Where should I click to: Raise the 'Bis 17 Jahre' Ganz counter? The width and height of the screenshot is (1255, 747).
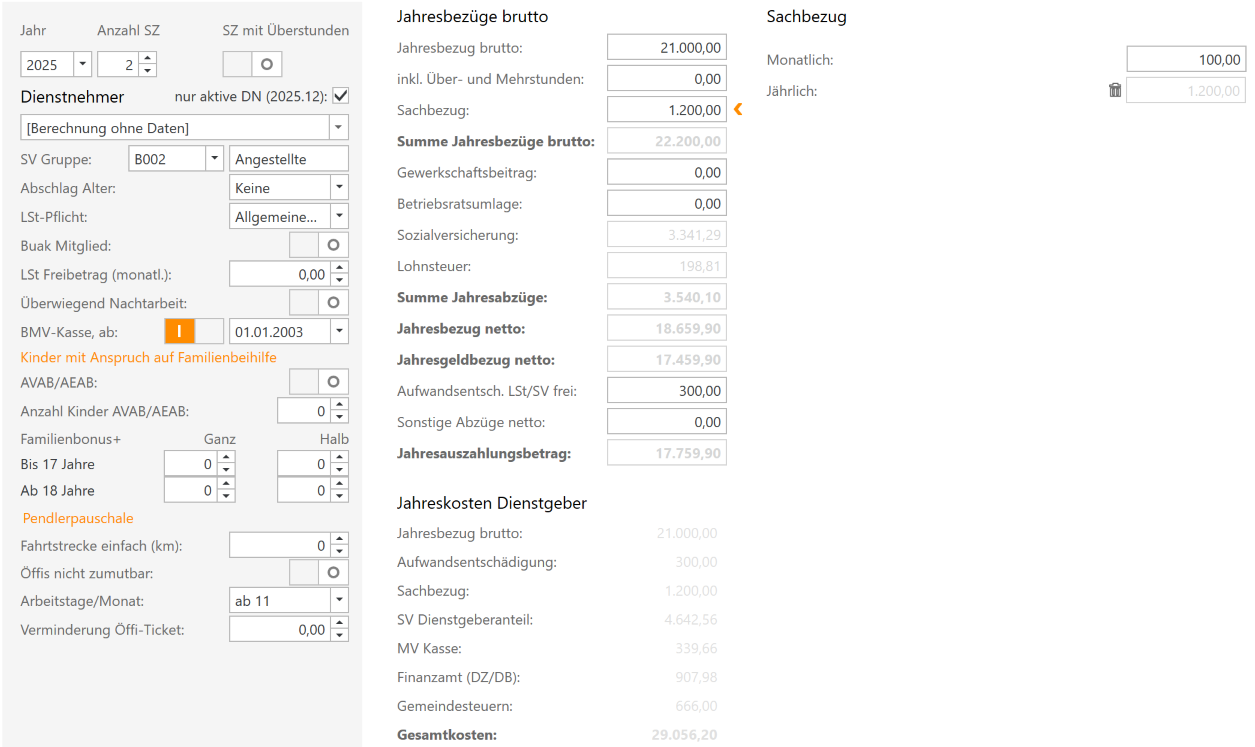tap(225, 457)
